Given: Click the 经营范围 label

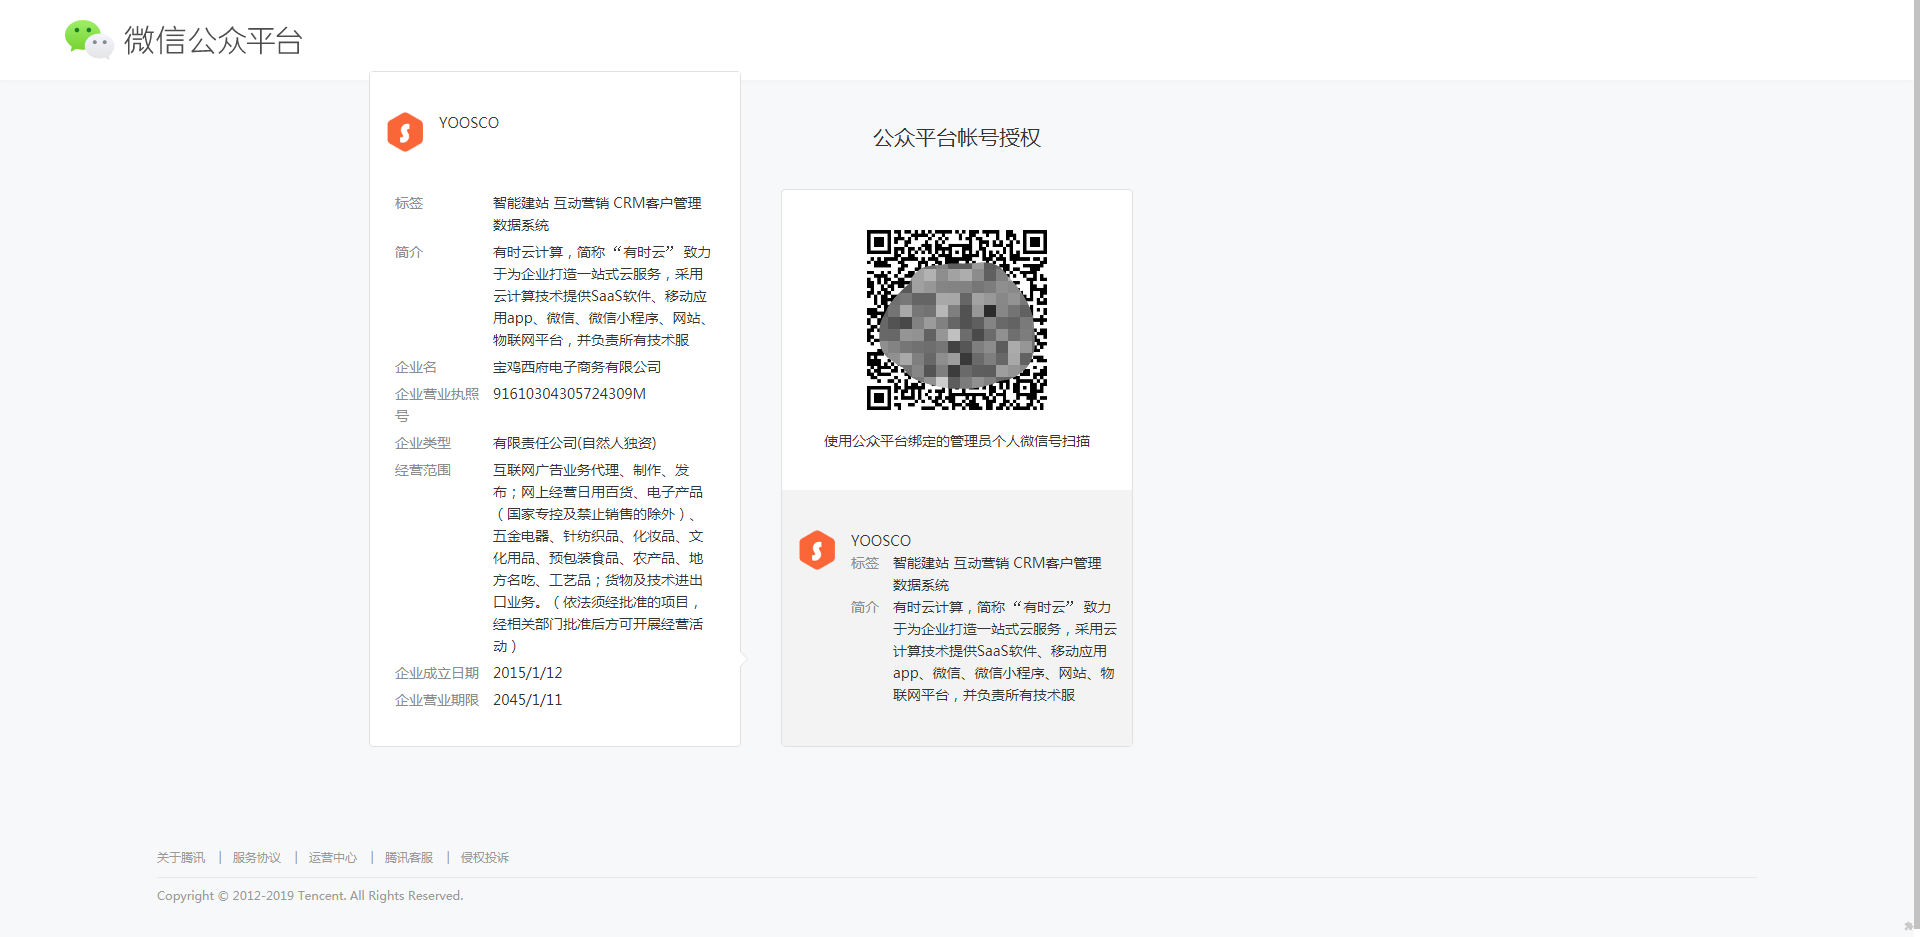Looking at the screenshot, I should tap(423, 470).
